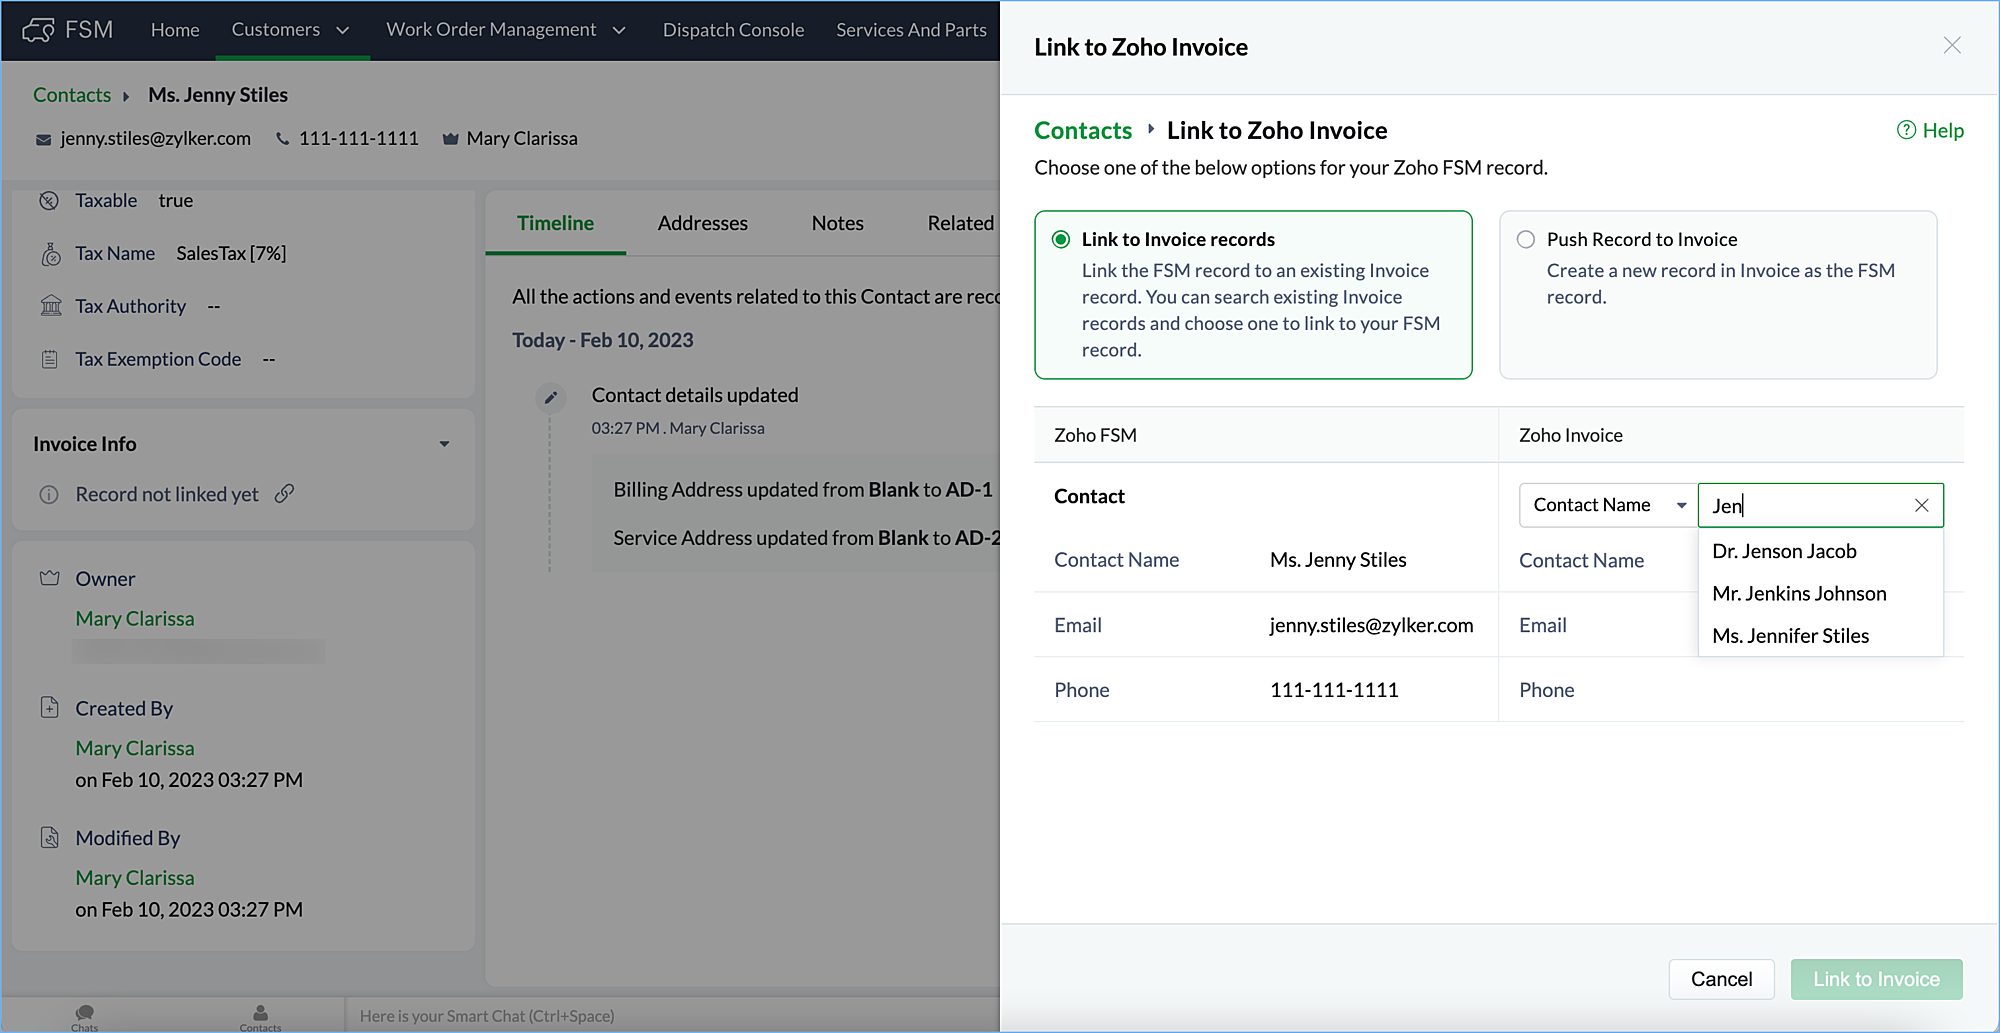2000x1033 pixels.
Task: Click the jenny.stiles@zylker.com email in header
Action: (x=155, y=139)
